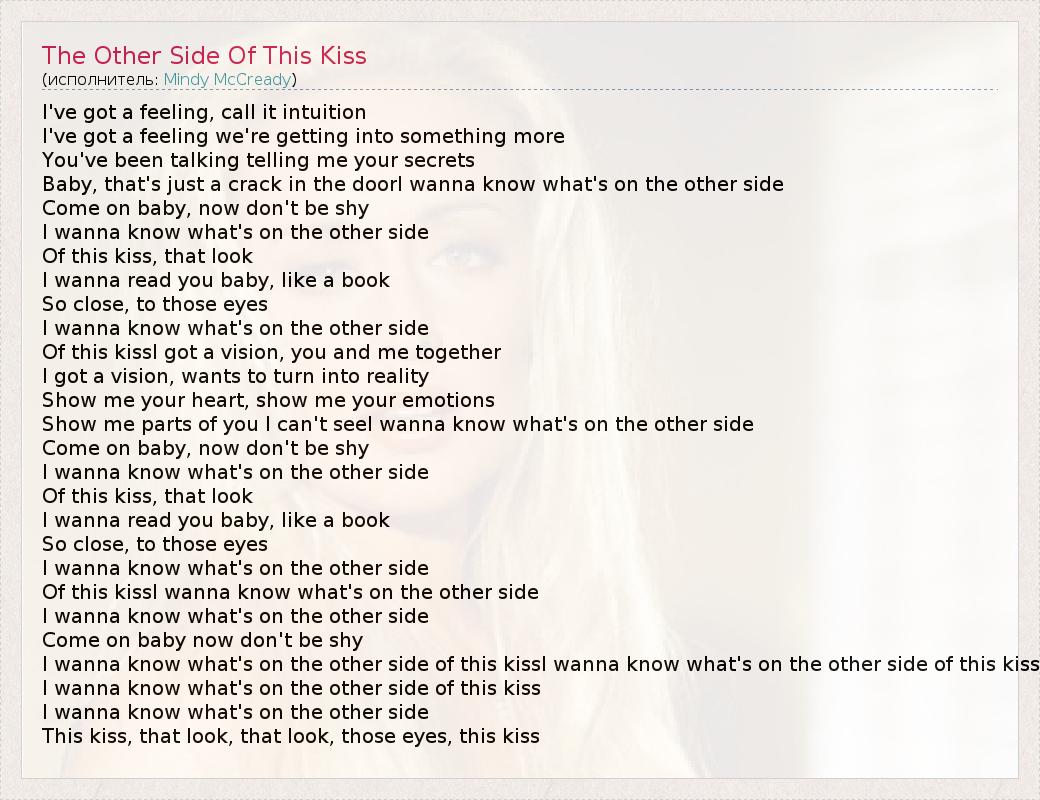Click the final line "those eyes, this kiss"
1040x800 pixels.
click(x=290, y=736)
